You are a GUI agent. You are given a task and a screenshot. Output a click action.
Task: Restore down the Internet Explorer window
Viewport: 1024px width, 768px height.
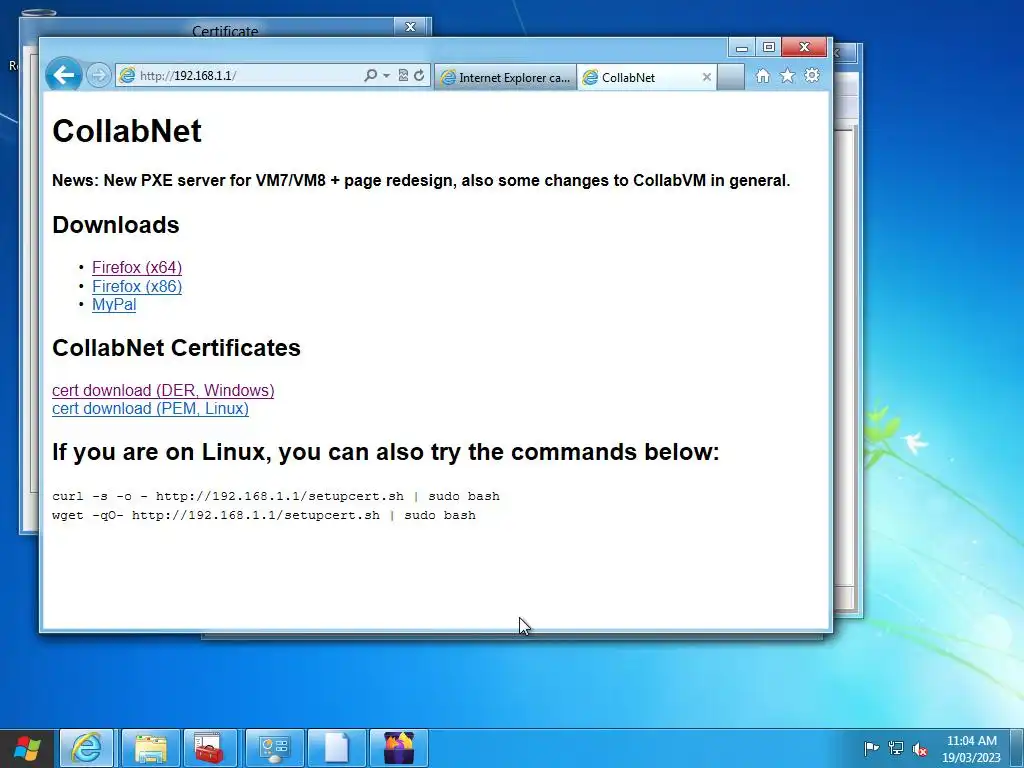tap(769, 48)
